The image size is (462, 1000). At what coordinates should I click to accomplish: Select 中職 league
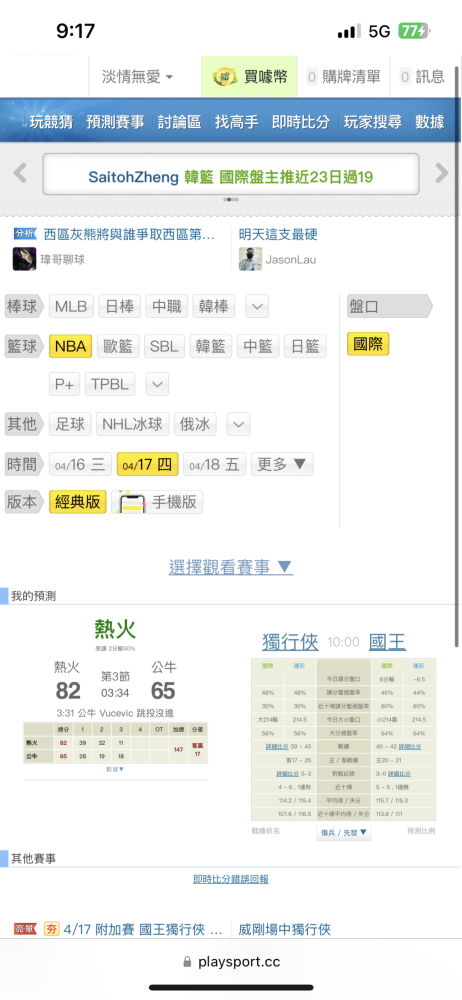(167, 306)
